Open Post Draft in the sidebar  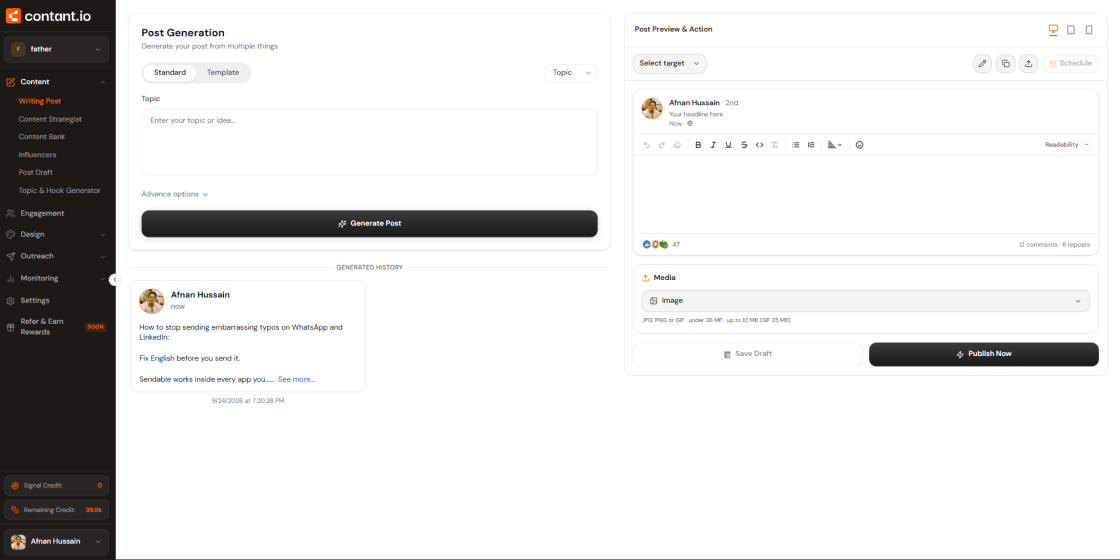pyautogui.click(x=36, y=172)
